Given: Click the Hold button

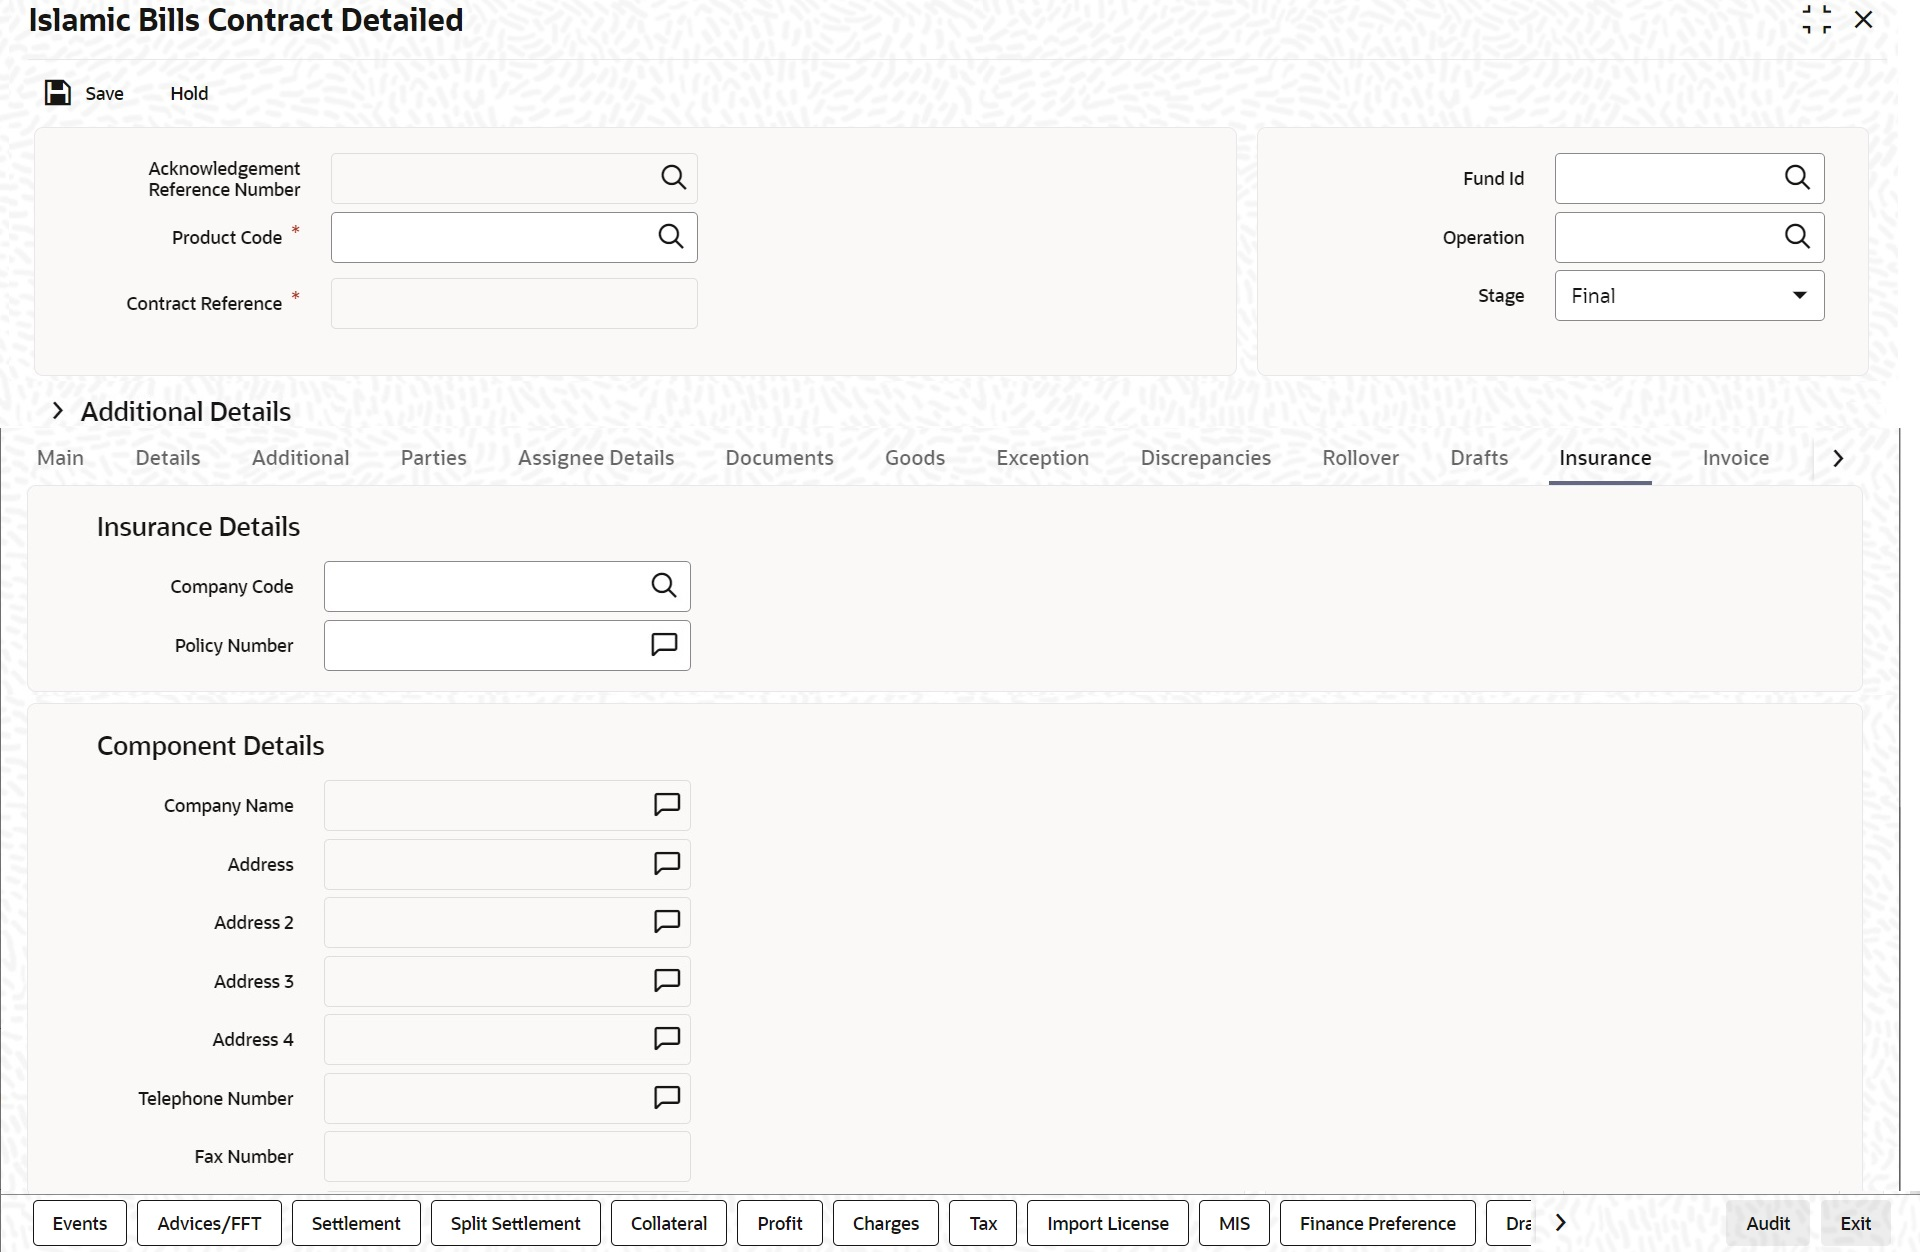Looking at the screenshot, I should 189,93.
